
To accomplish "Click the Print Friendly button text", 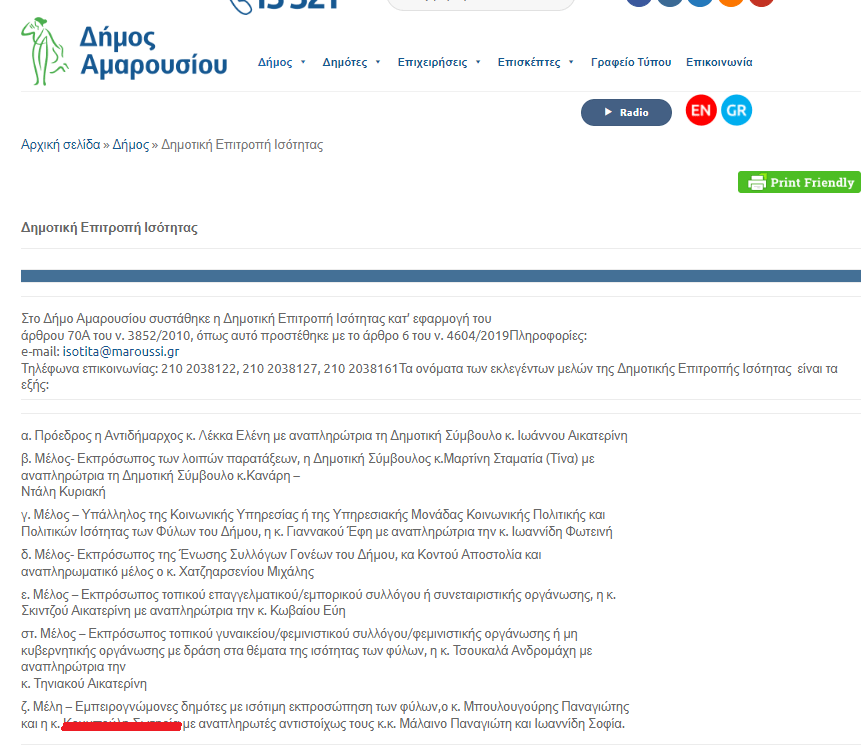I will click(x=812, y=183).
